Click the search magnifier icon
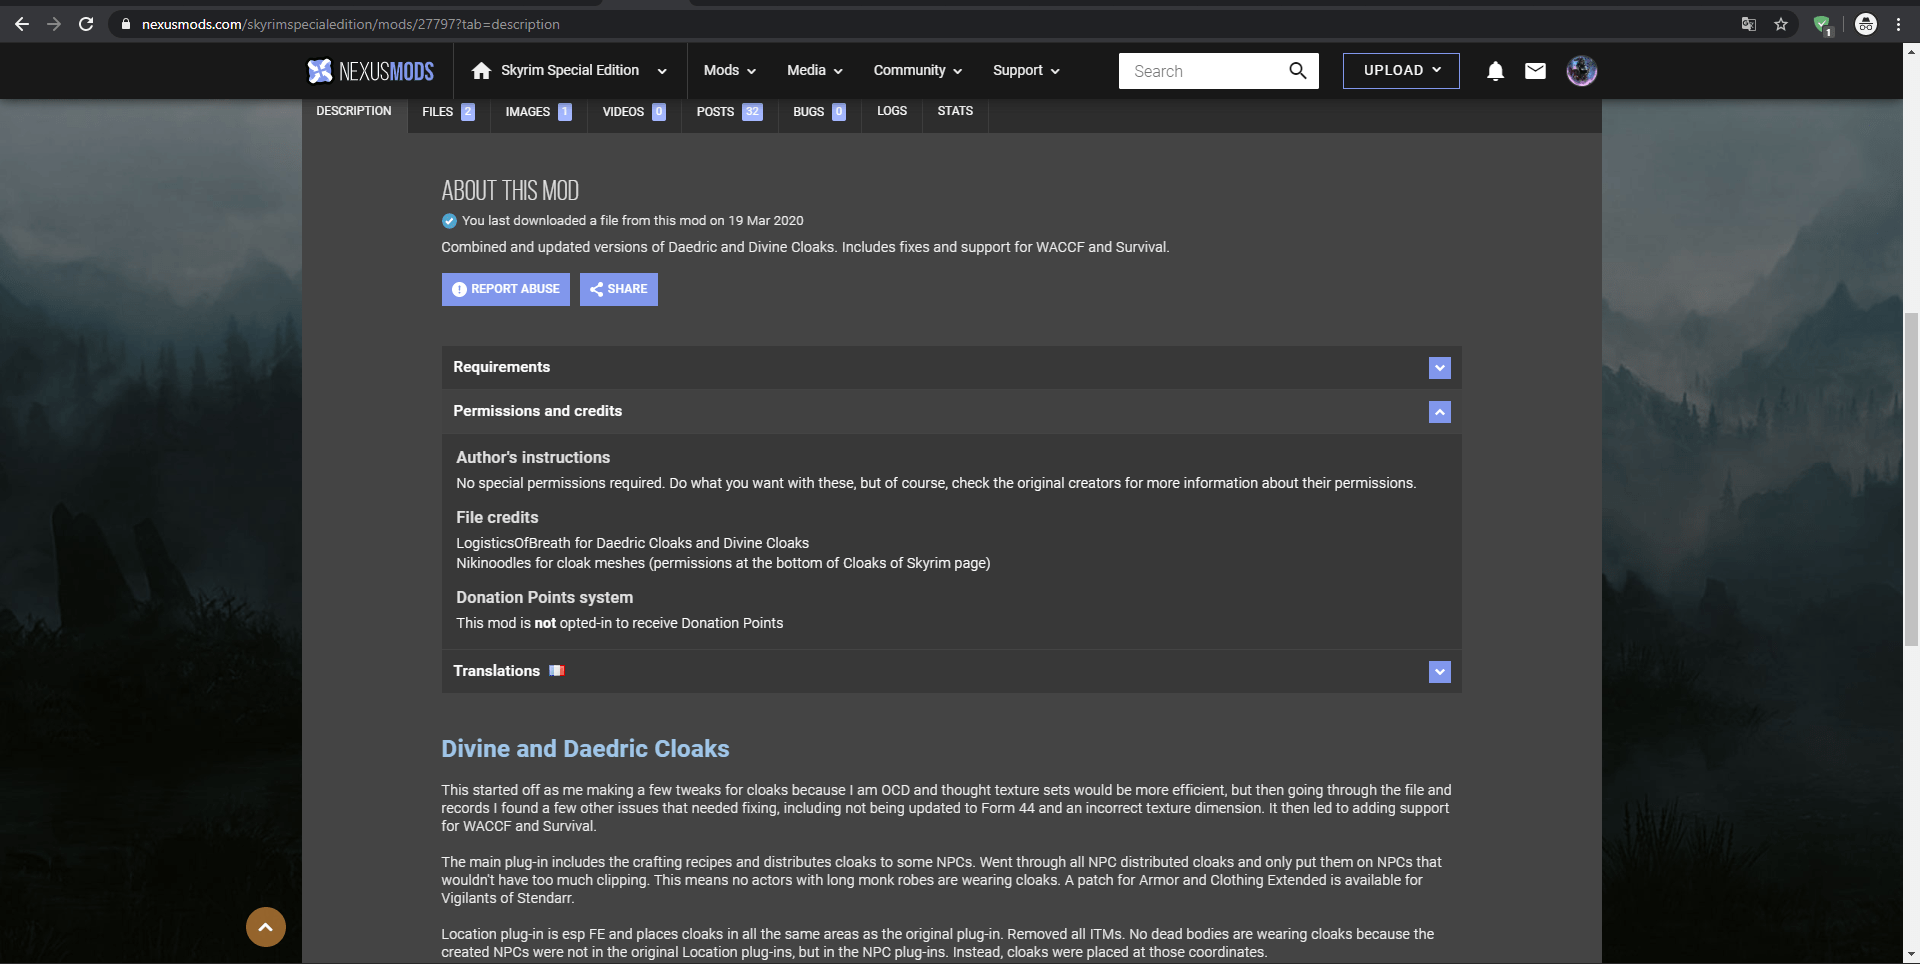The image size is (1920, 964). (x=1297, y=71)
